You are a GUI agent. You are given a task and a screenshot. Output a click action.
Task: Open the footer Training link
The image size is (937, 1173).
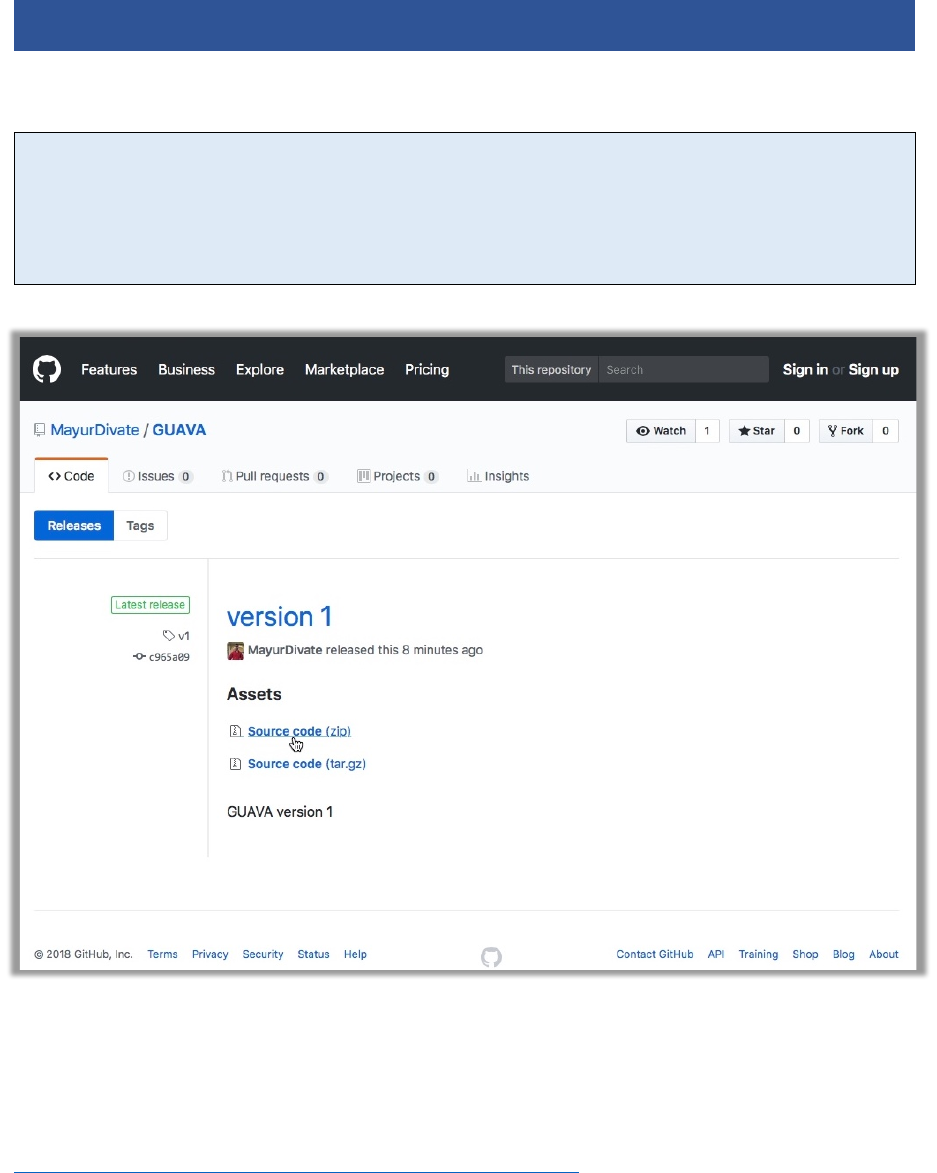coord(758,955)
